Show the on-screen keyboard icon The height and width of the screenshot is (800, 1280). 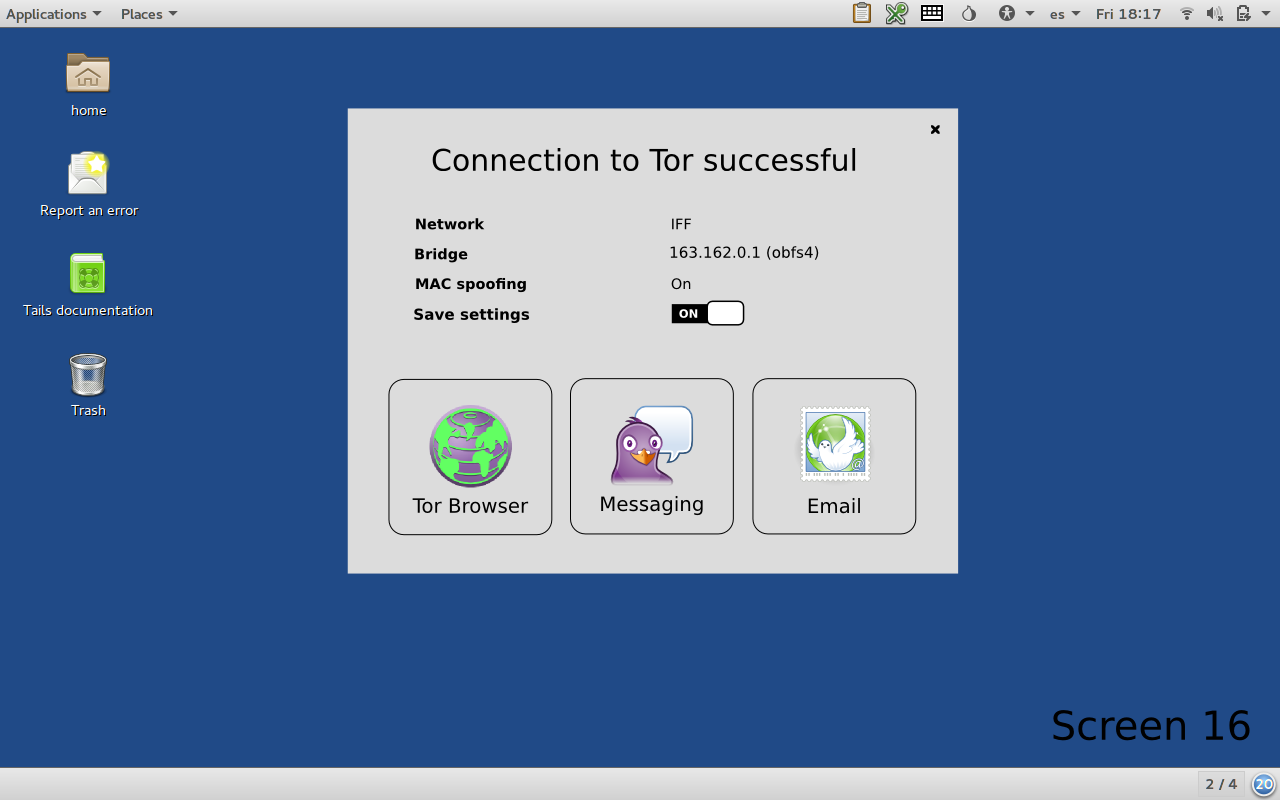(932, 14)
